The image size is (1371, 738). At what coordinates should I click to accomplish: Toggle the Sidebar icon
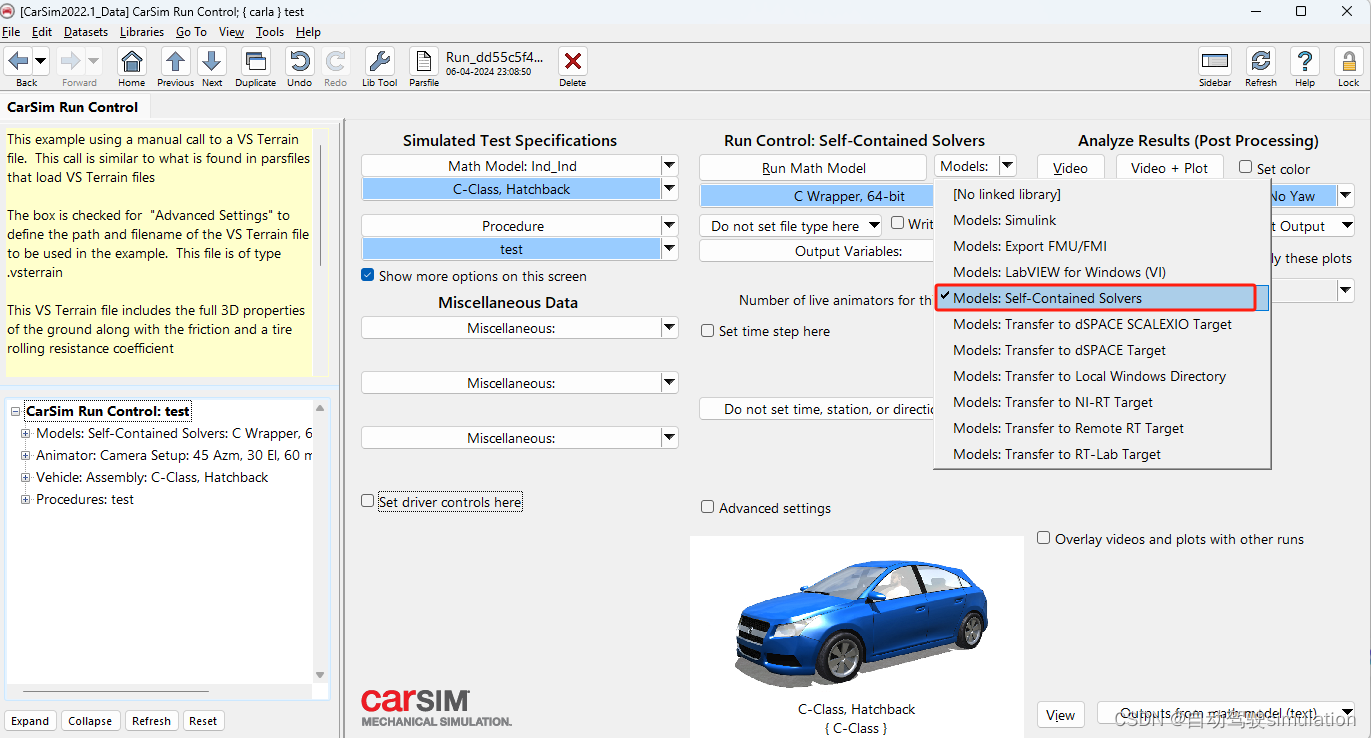1215,60
